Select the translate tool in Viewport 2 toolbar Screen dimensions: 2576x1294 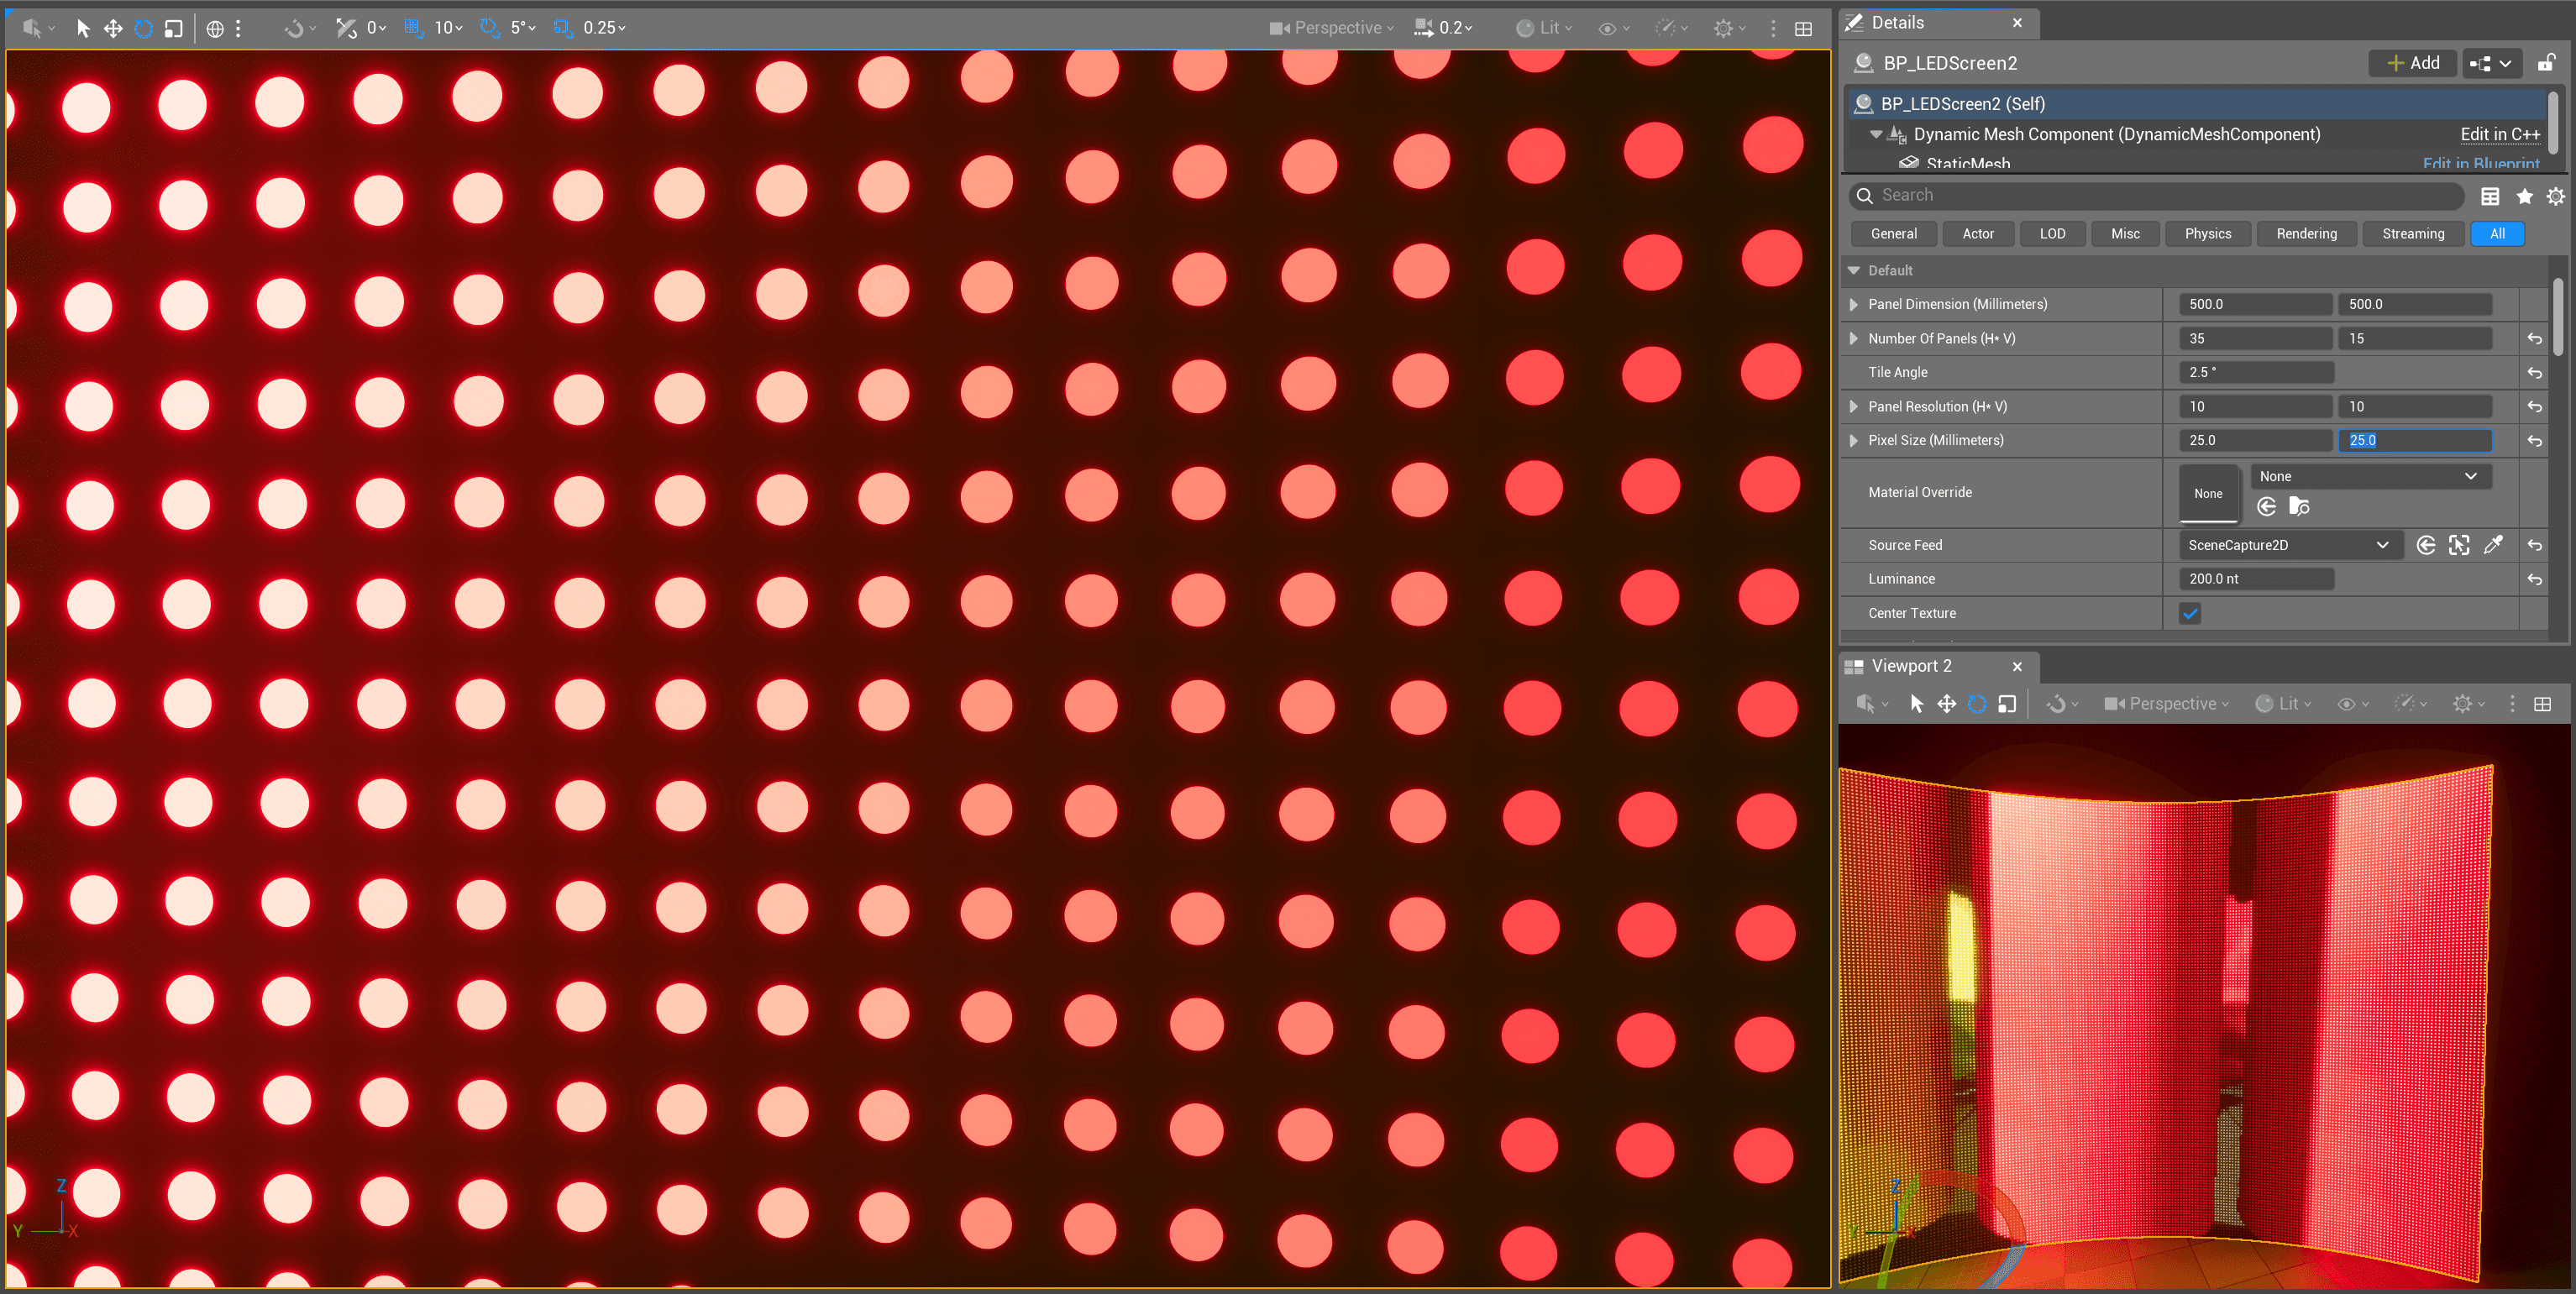pyautogui.click(x=1946, y=704)
